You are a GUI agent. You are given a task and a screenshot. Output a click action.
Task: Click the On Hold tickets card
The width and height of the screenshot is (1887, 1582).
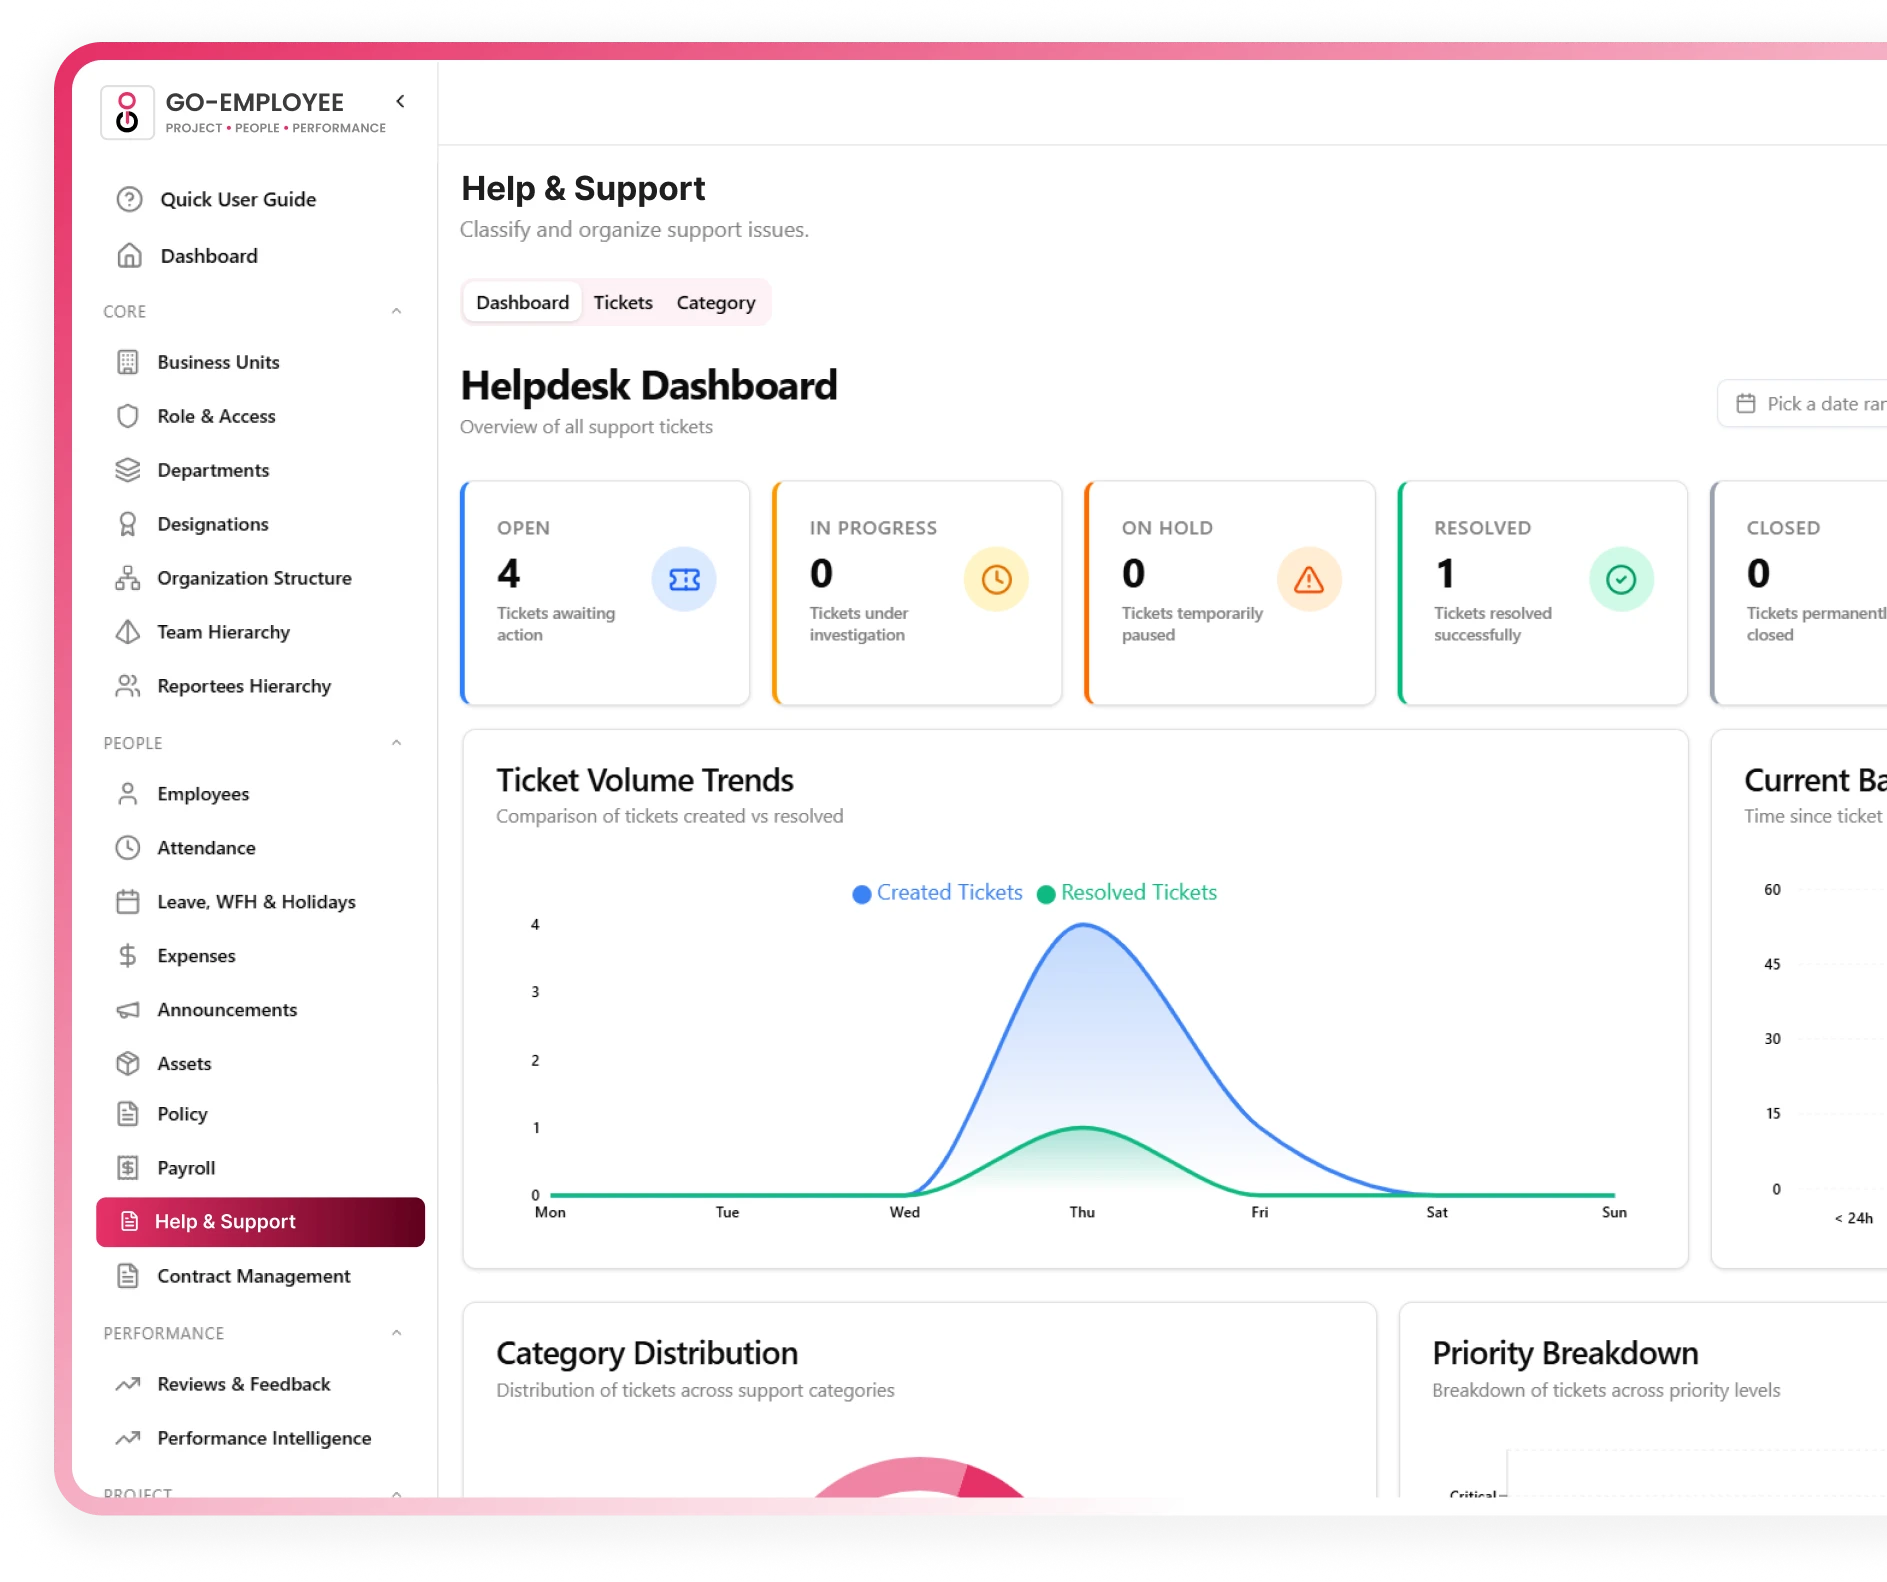pos(1230,593)
